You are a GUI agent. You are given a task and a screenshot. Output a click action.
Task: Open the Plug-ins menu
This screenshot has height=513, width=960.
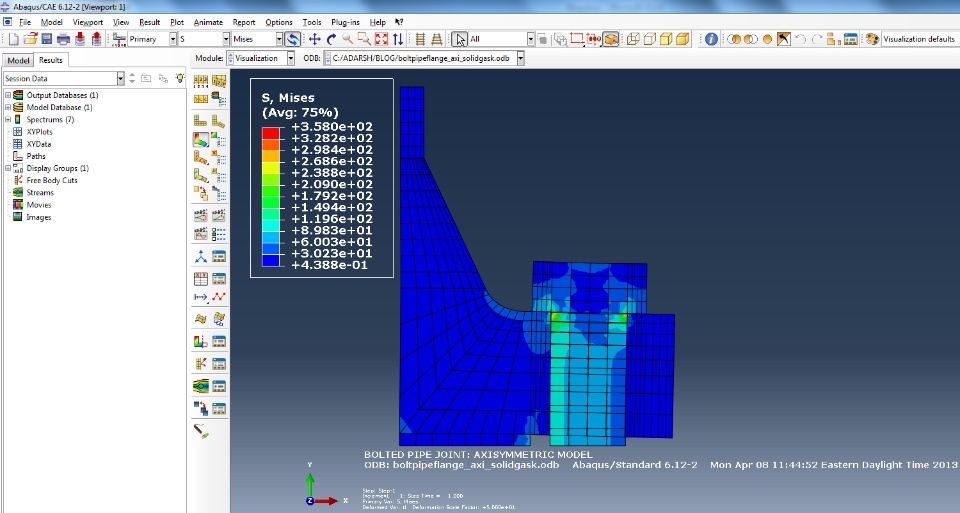click(x=345, y=22)
